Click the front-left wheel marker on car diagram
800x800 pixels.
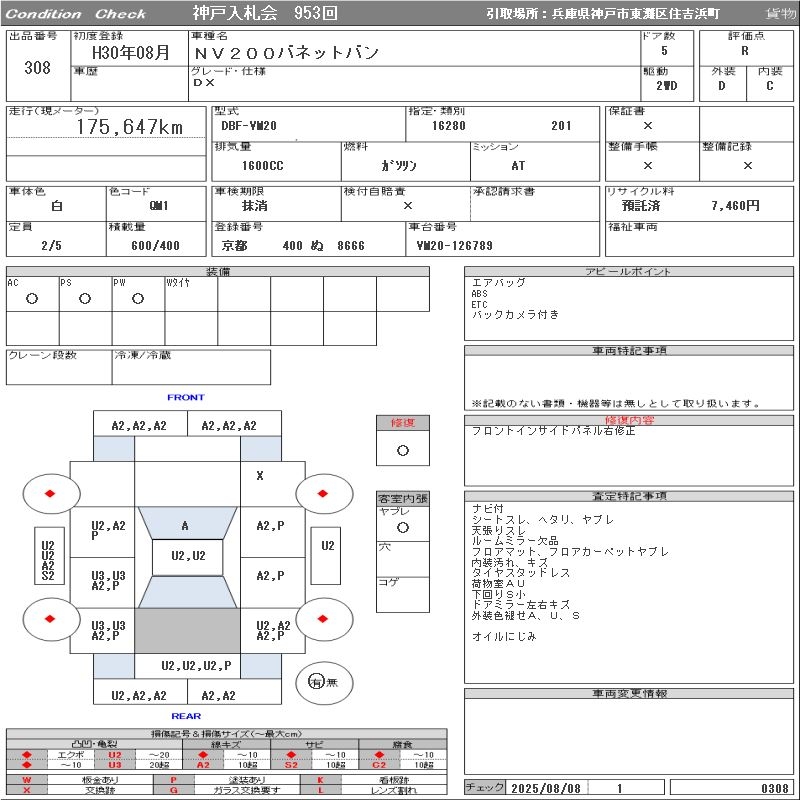pyautogui.click(x=50, y=494)
